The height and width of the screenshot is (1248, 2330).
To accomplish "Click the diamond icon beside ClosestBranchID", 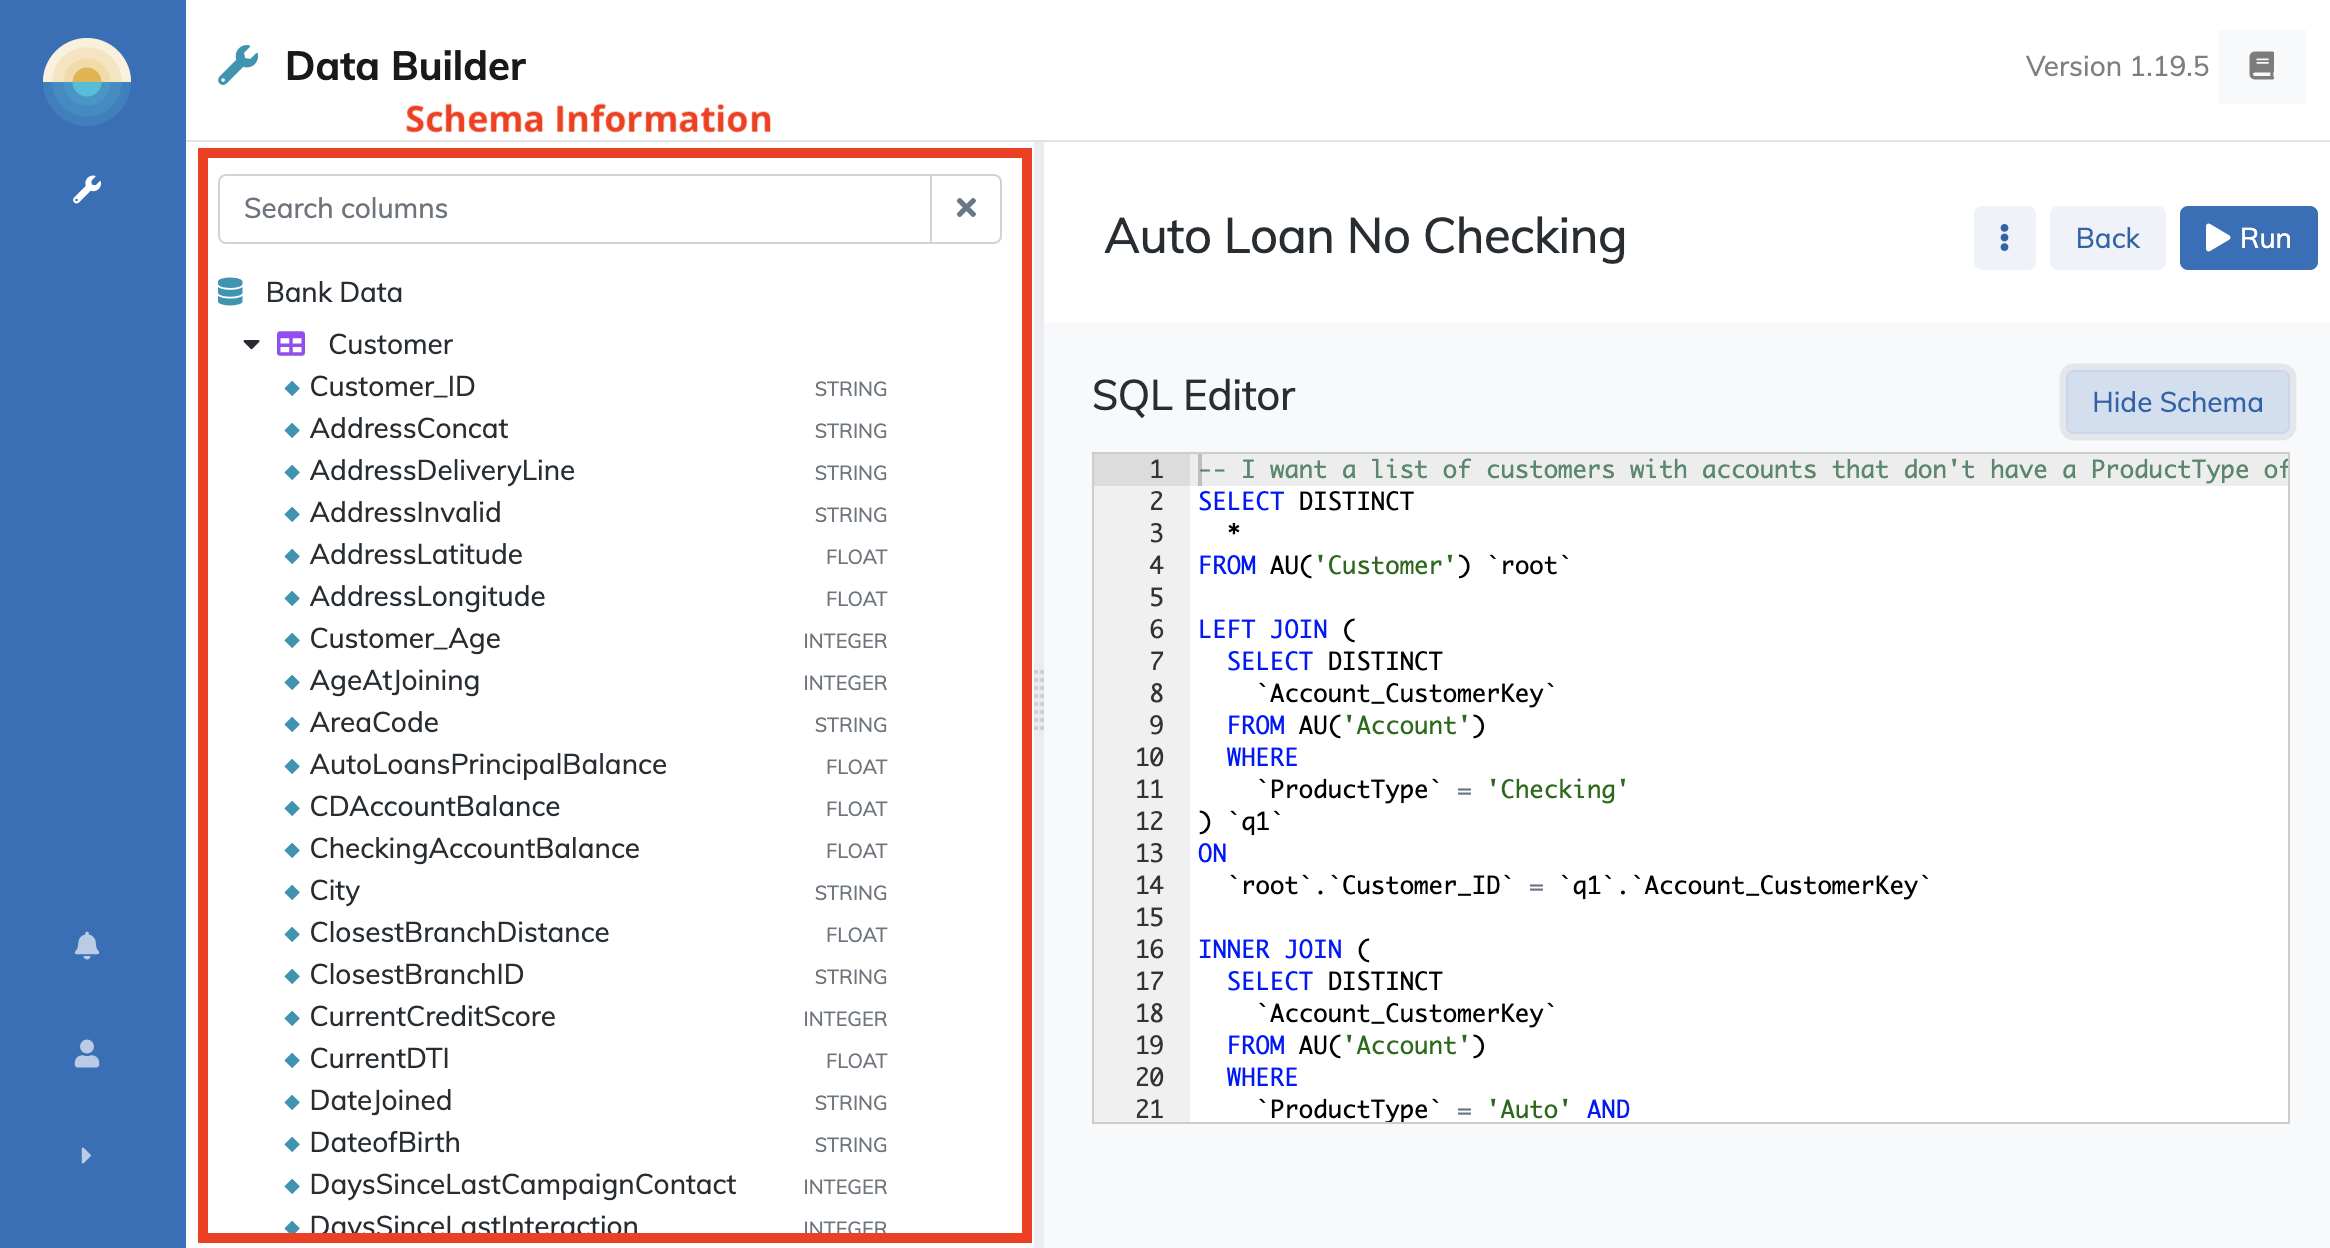I will point(292,976).
